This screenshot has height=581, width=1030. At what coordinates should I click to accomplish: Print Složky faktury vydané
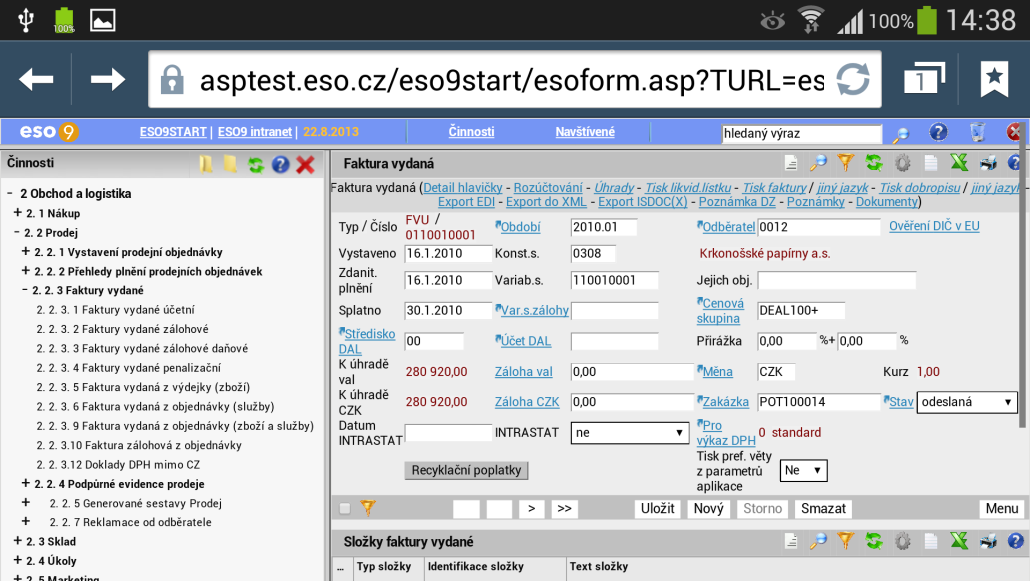[988, 542]
